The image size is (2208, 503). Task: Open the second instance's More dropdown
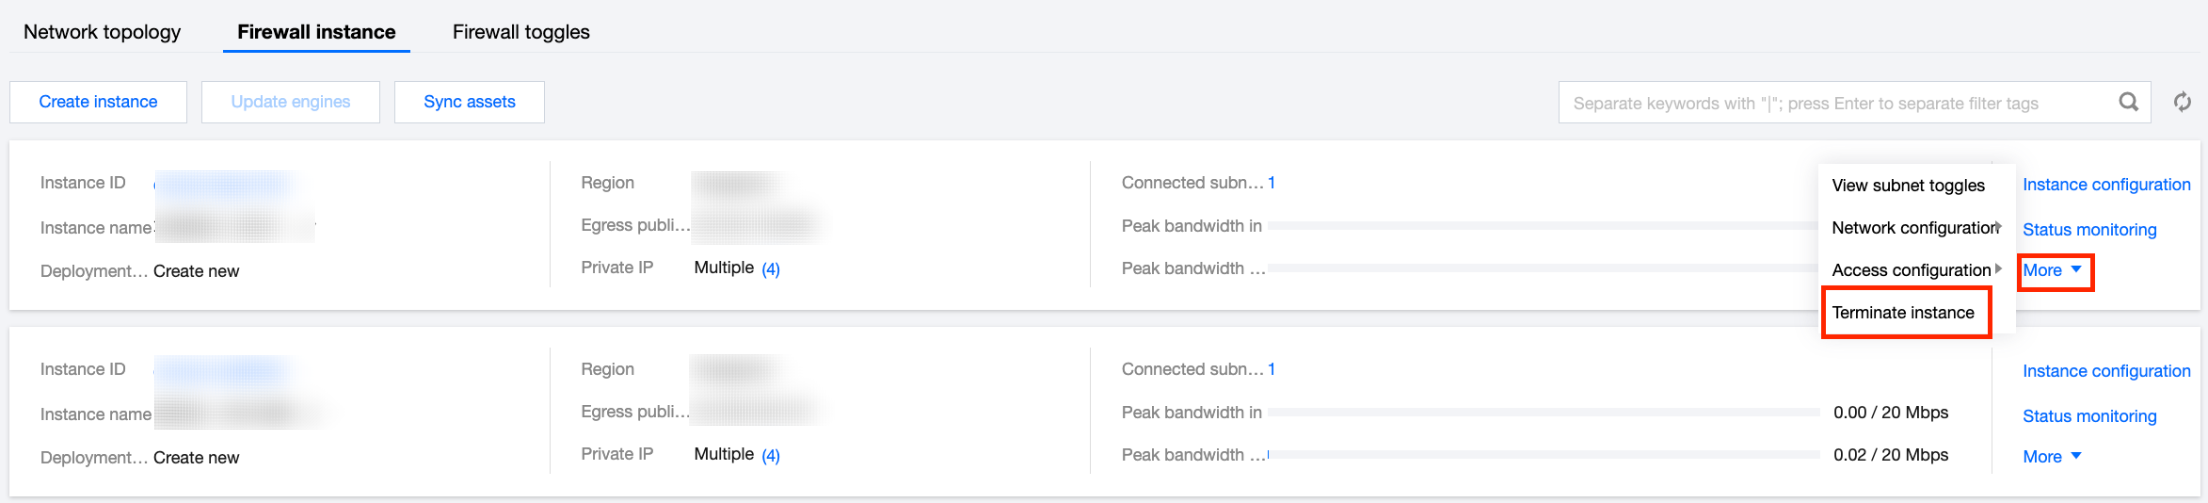2052,456
